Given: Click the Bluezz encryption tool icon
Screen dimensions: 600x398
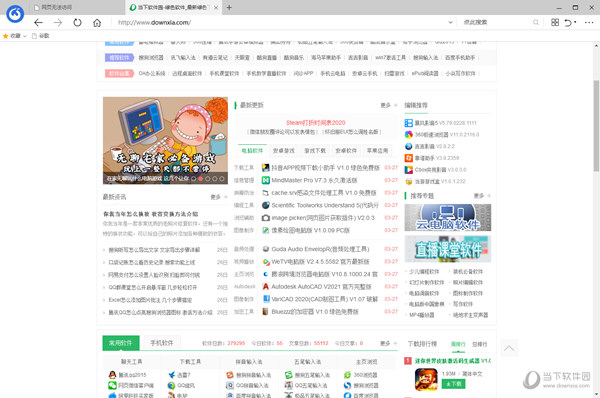Looking at the screenshot, I should pyautogui.click(x=266, y=312).
